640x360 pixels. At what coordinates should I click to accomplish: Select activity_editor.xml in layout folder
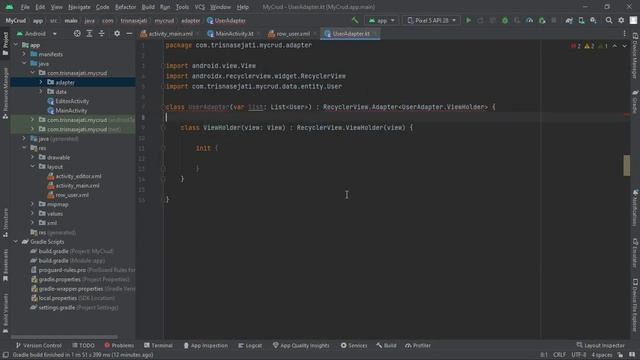click(x=78, y=176)
